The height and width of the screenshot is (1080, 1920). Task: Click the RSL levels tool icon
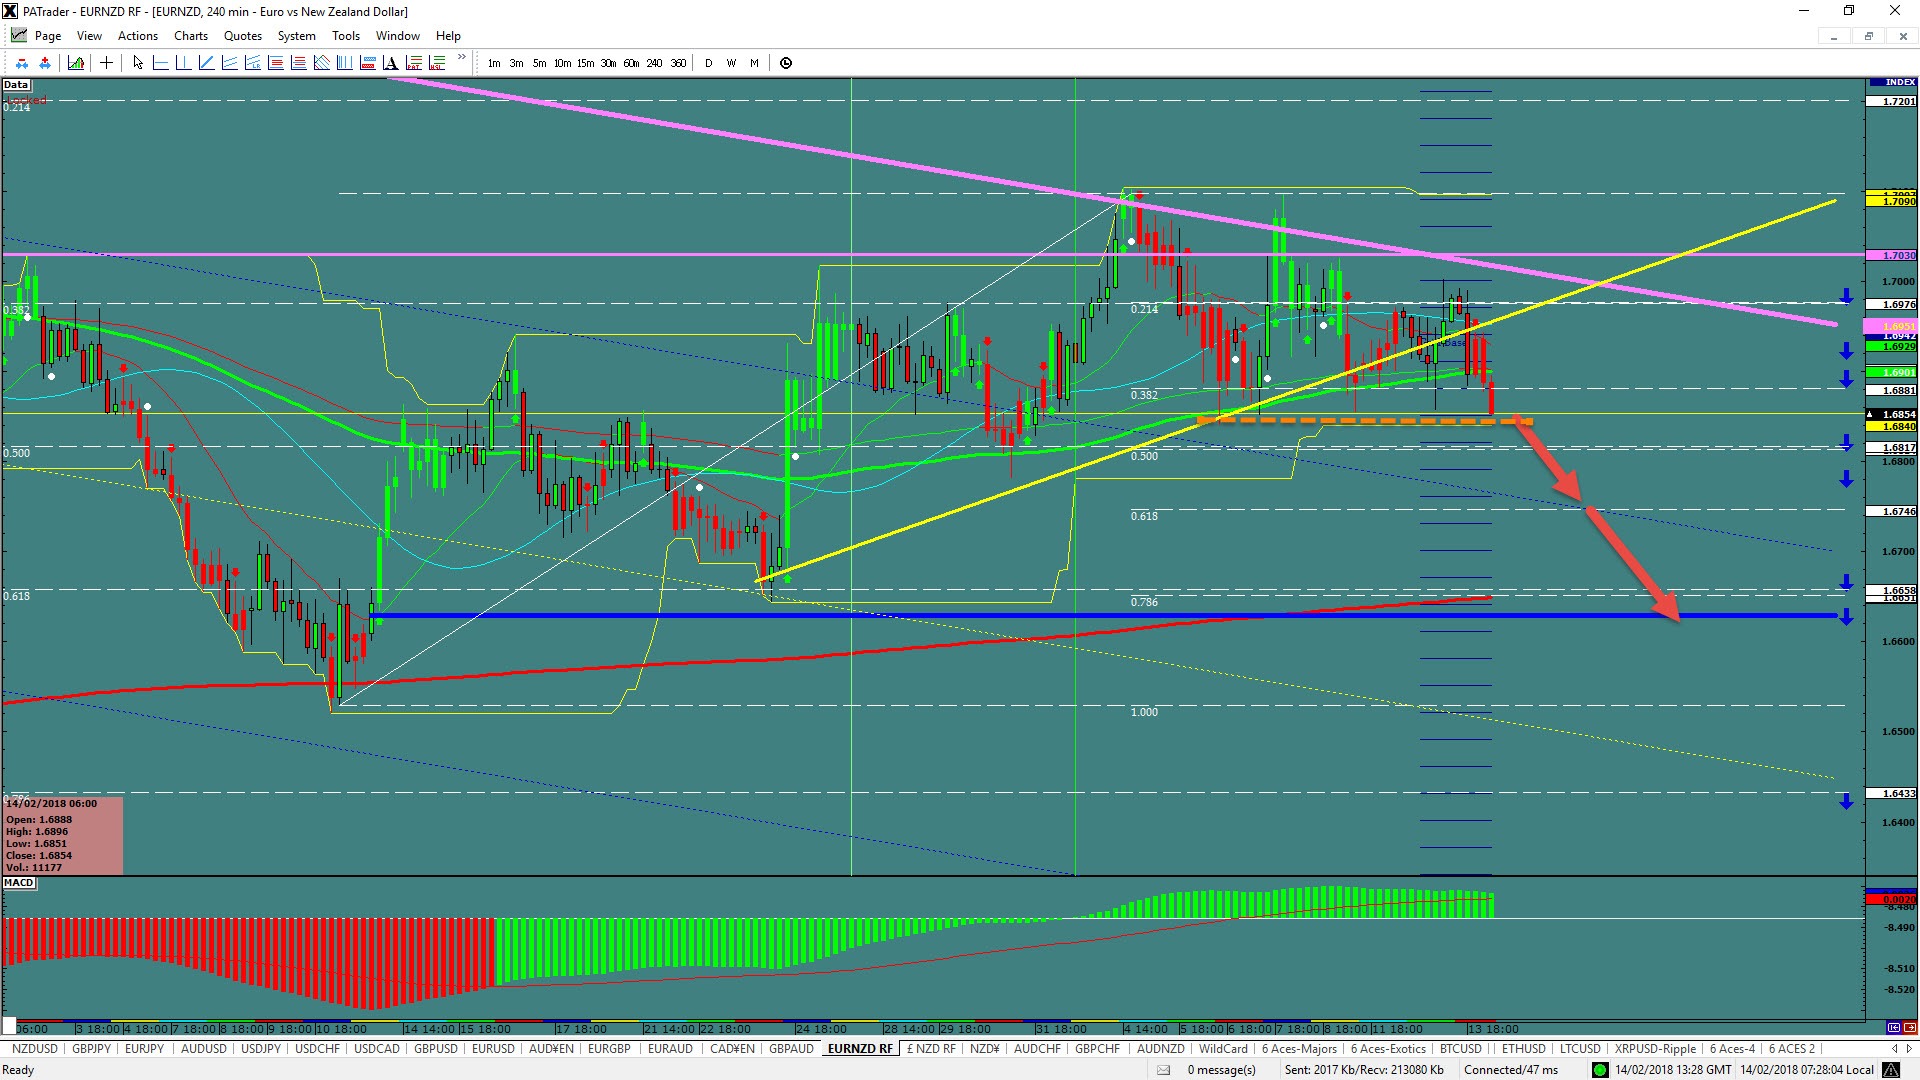[436, 63]
